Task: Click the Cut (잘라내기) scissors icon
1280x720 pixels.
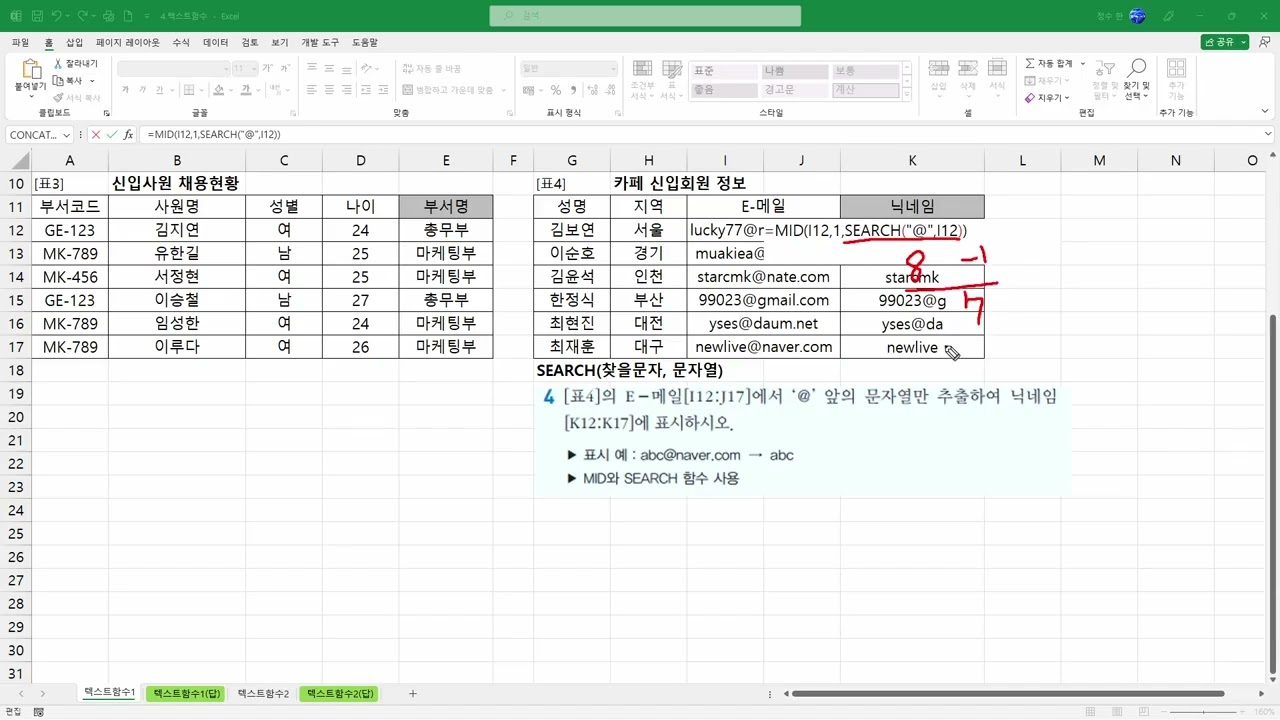Action: (x=58, y=64)
